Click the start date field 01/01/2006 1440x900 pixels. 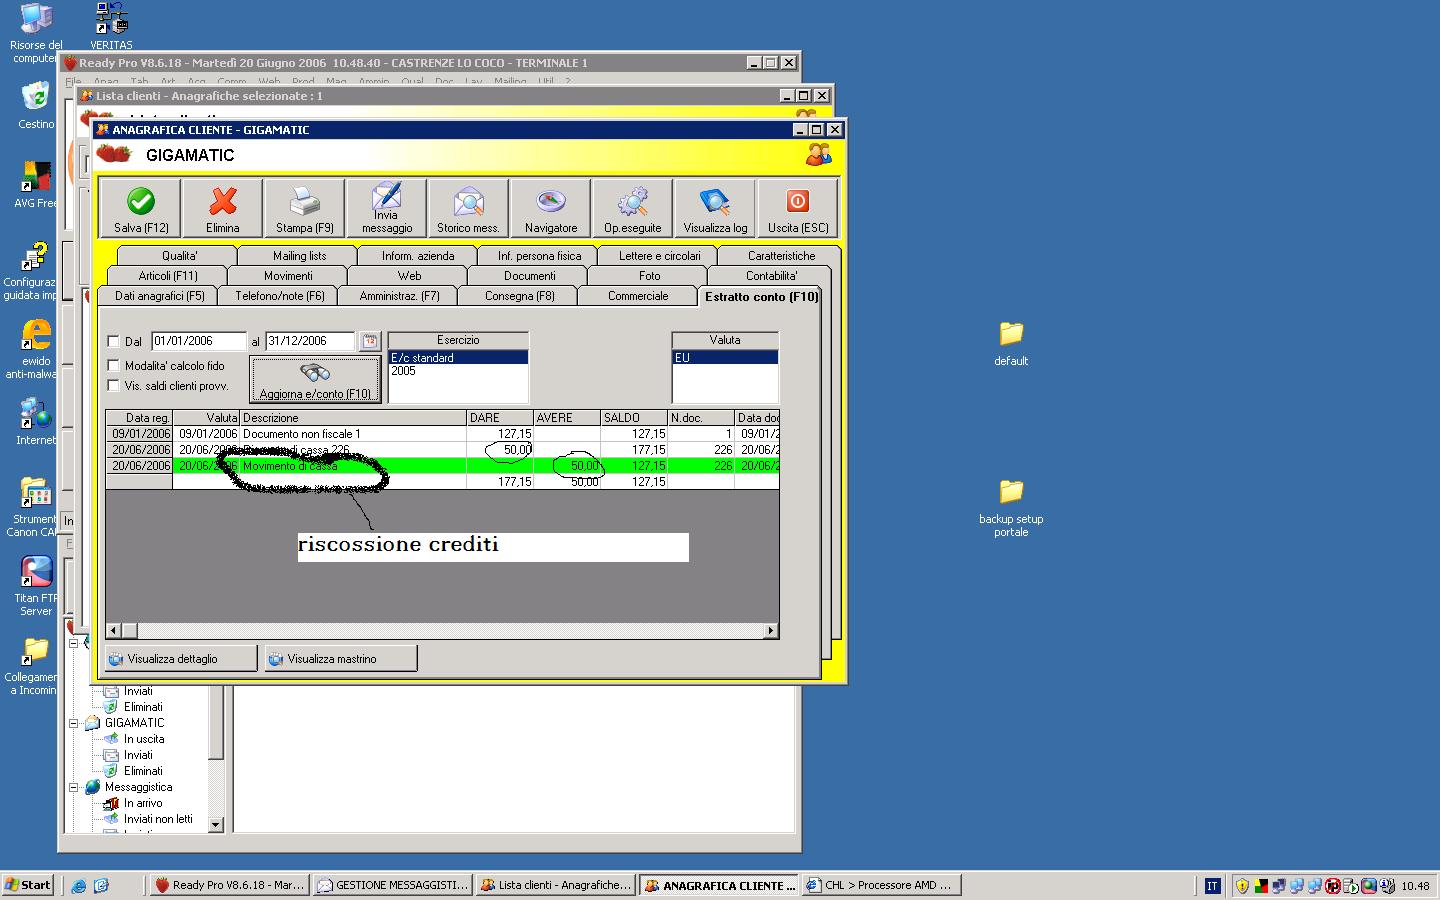pyautogui.click(x=199, y=341)
